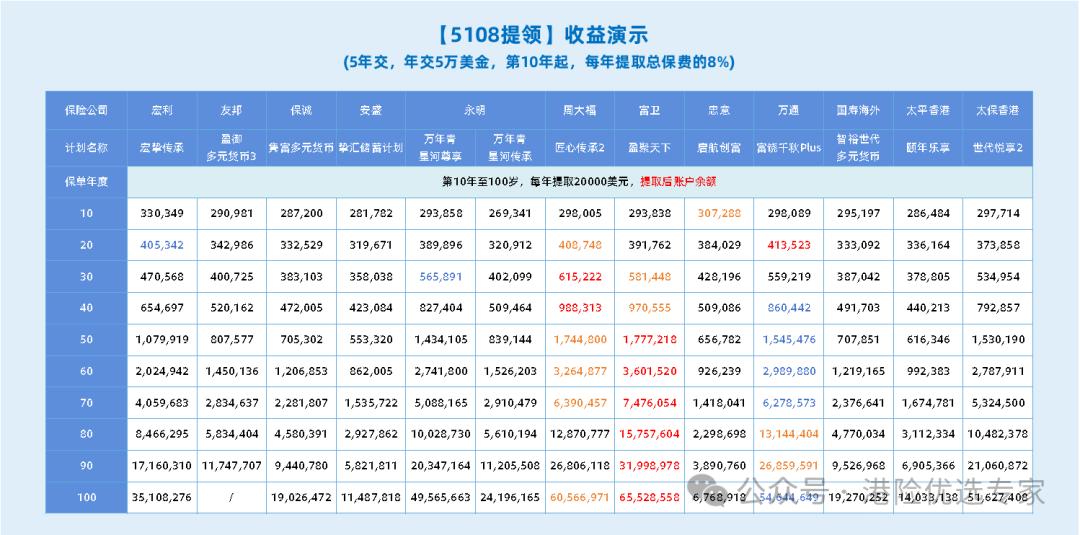Viewport: 1080px width, 535px height.
Task: Click the red value 1,777,218
Action: click(650, 339)
